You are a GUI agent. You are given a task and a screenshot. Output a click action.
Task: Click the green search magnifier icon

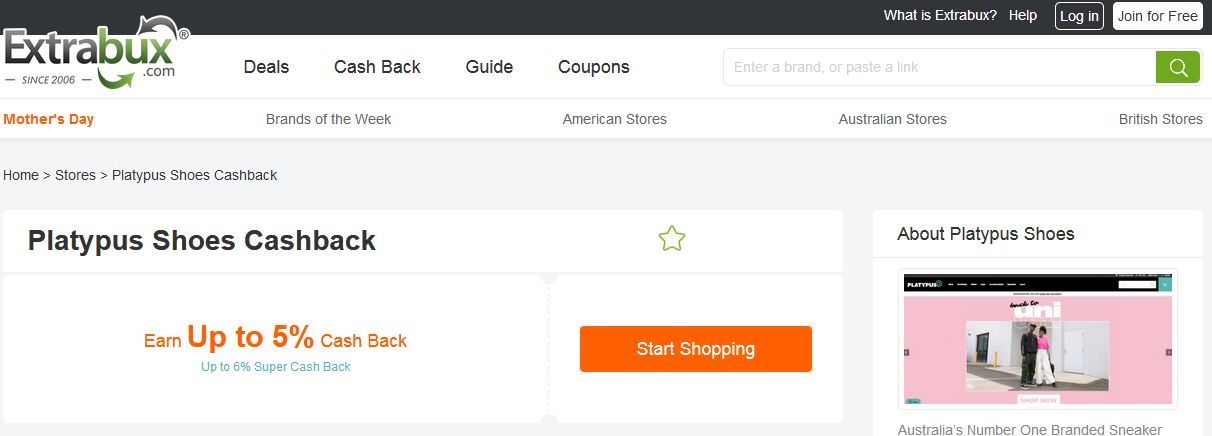pos(1177,68)
